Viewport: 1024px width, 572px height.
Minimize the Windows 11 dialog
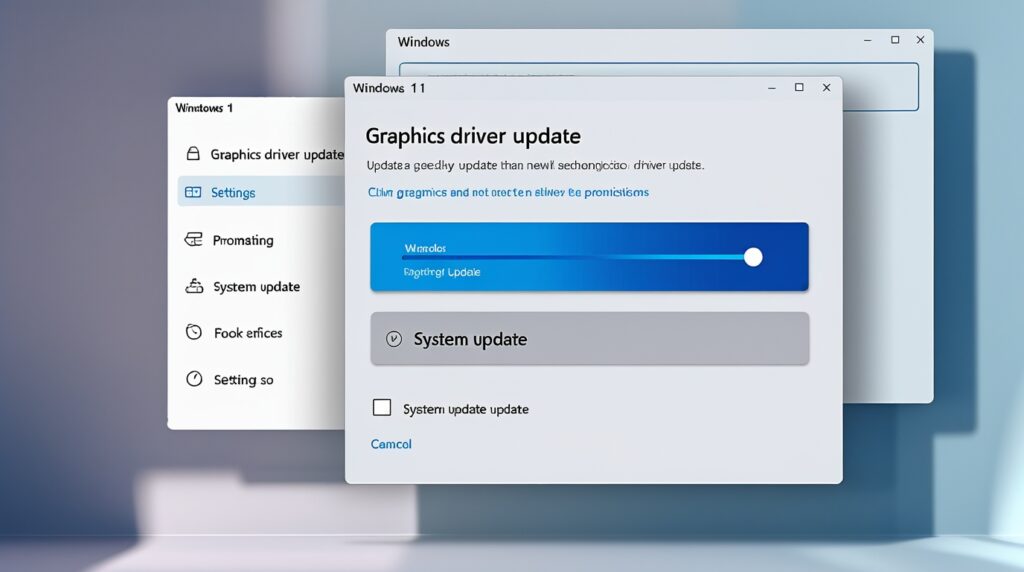click(772, 87)
